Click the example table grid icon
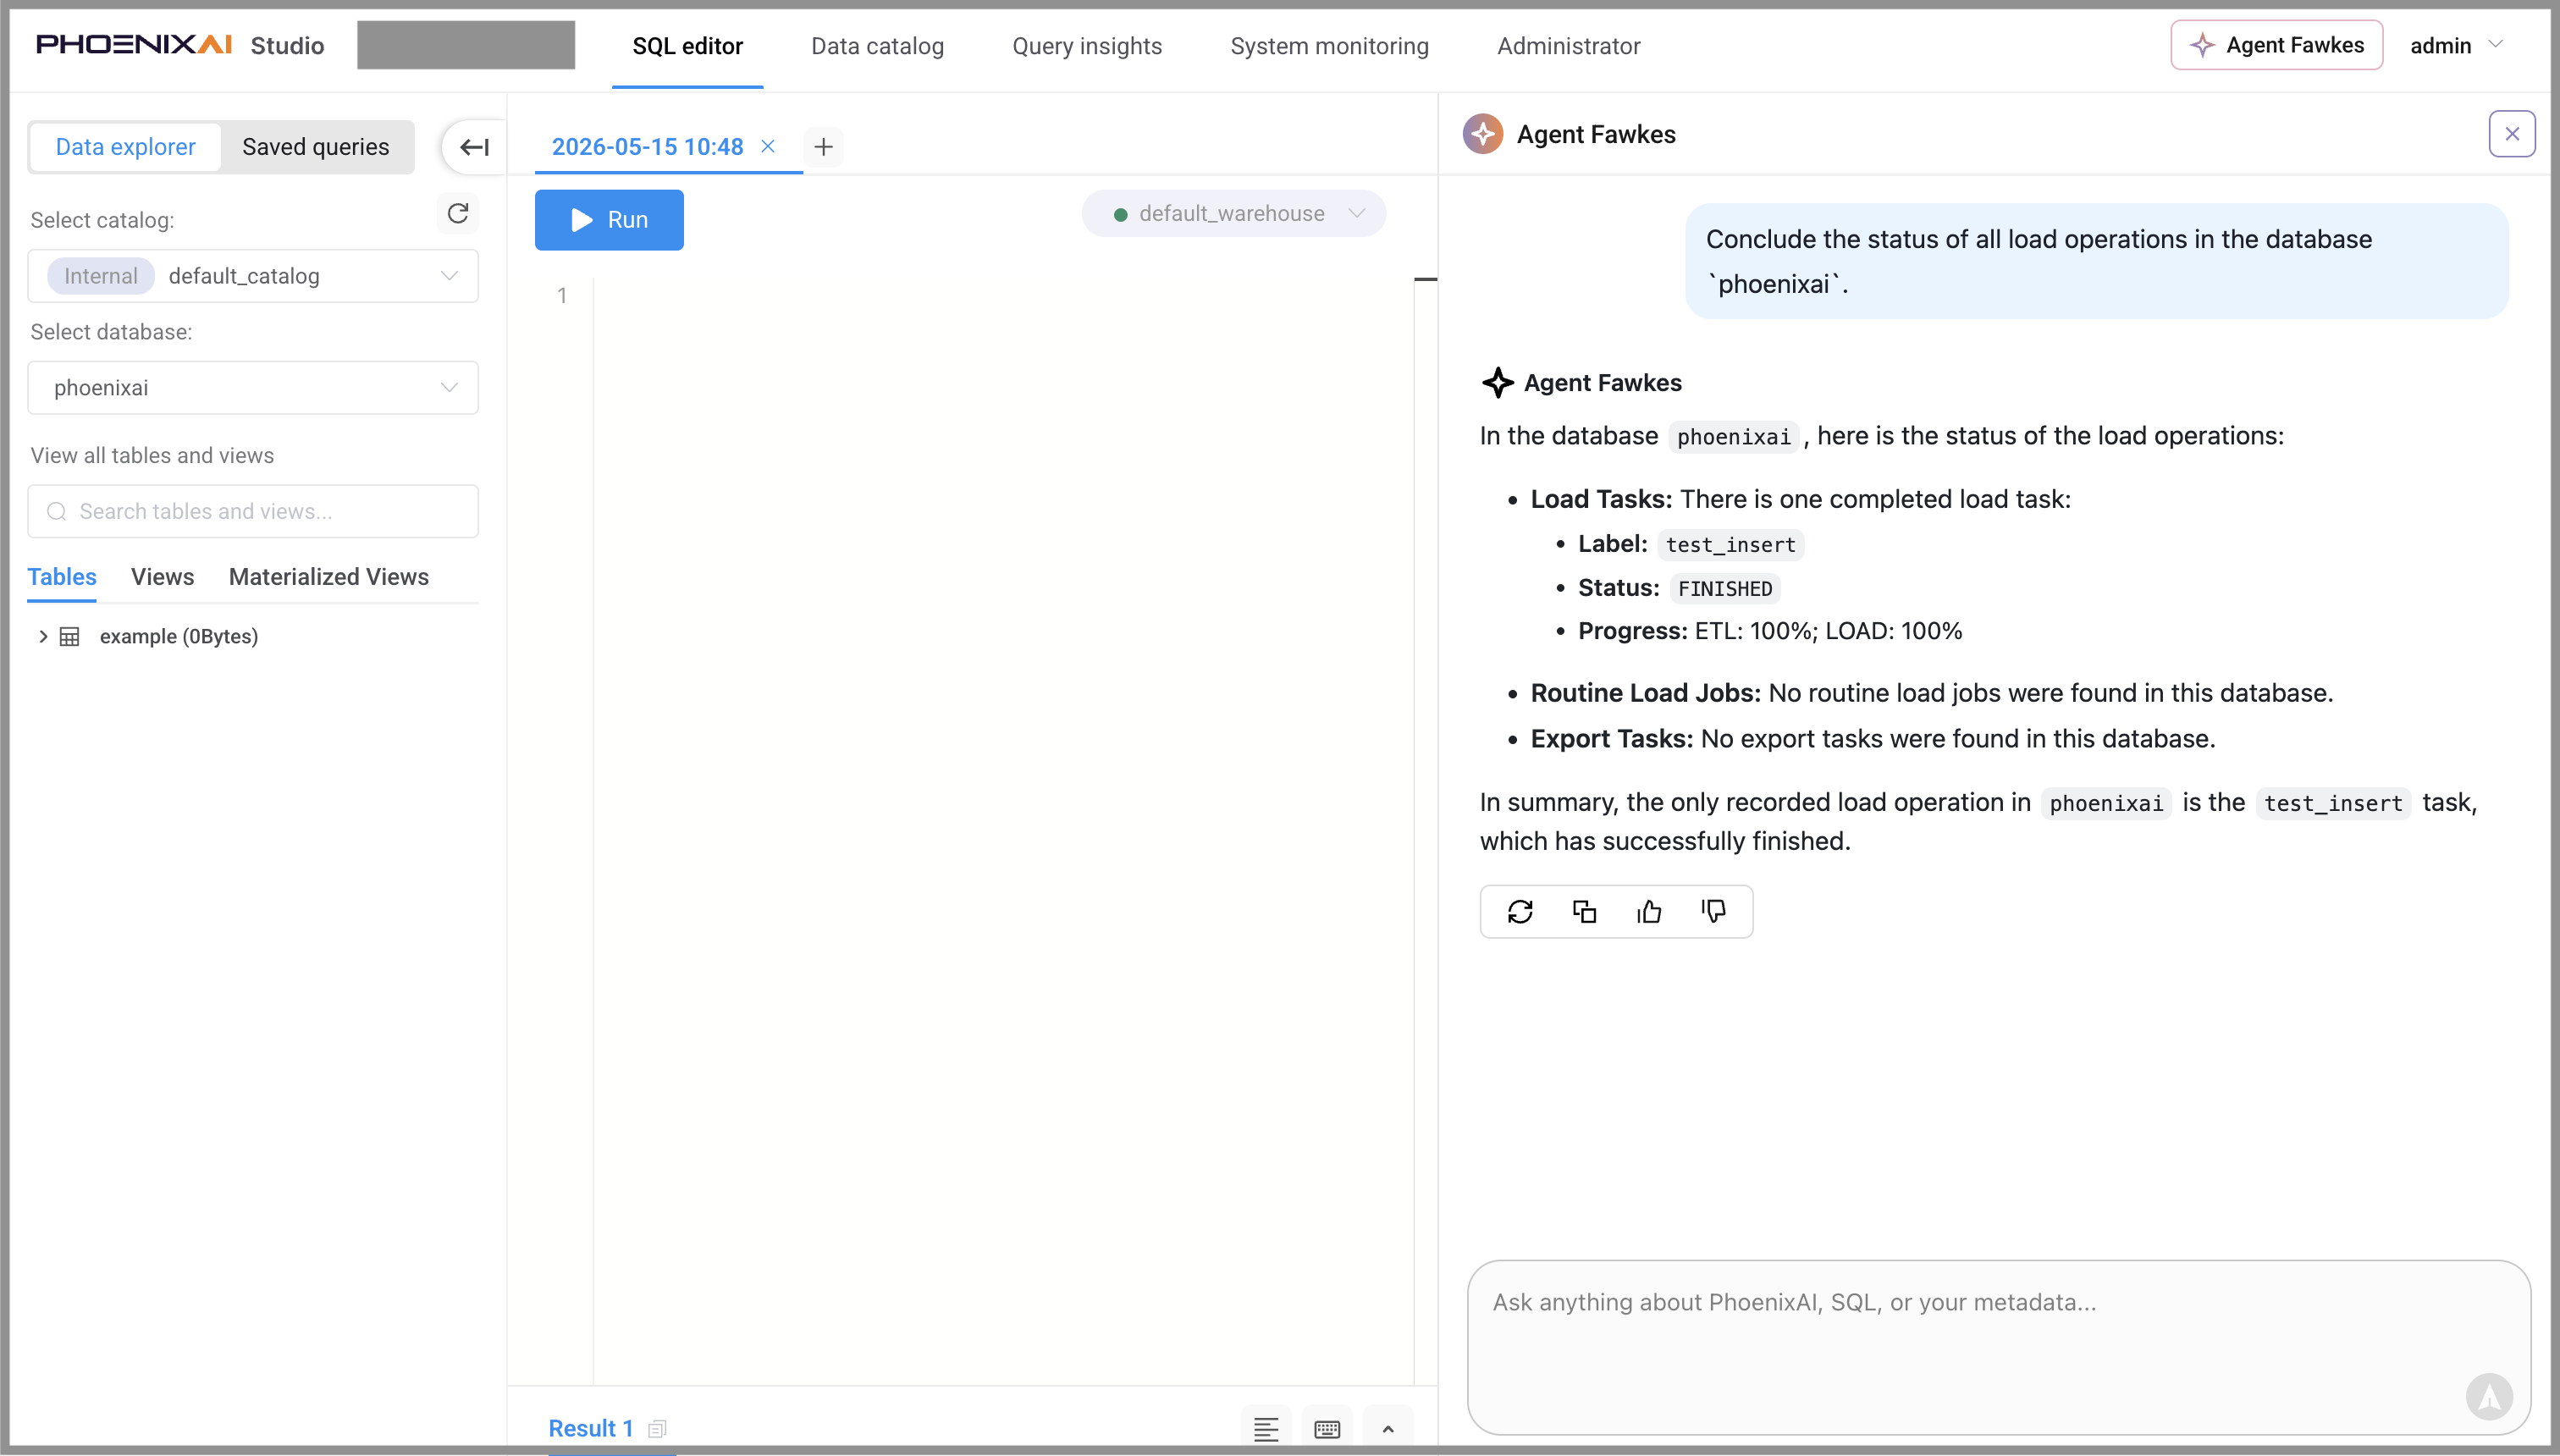 [70, 636]
